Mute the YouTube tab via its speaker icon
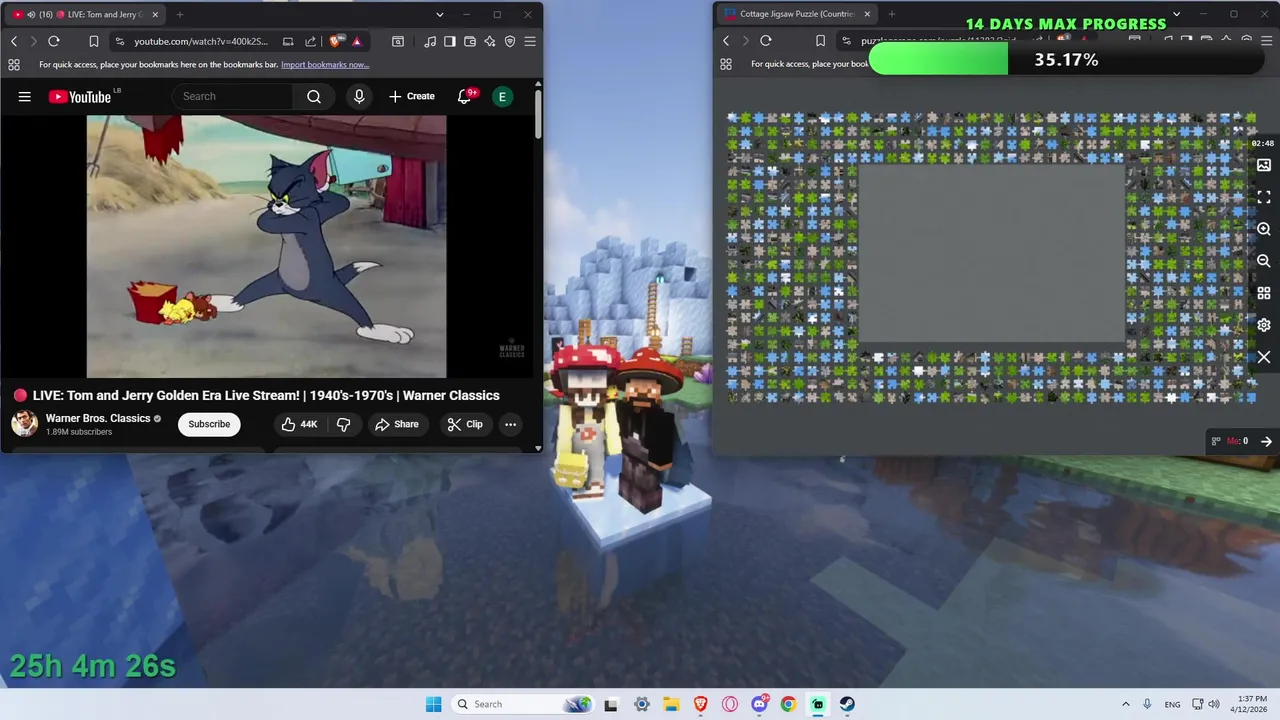 click(x=32, y=14)
